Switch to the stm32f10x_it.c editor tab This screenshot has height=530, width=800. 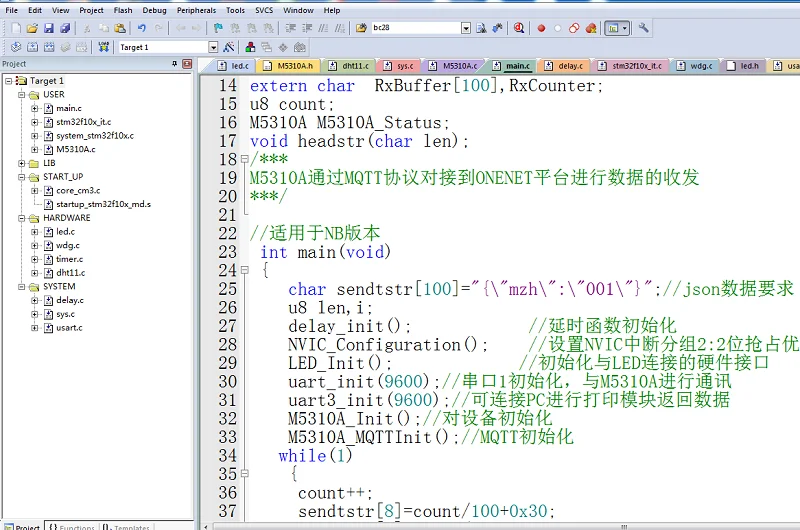(x=631, y=66)
